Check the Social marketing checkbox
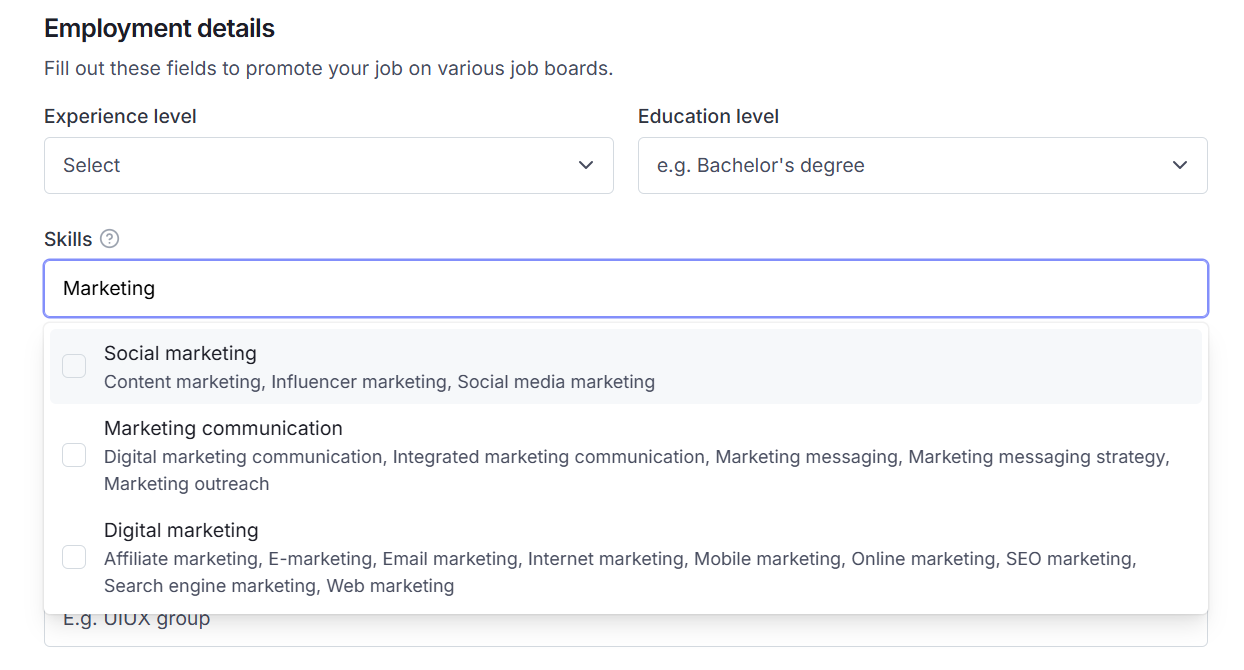The image size is (1244, 670). point(74,367)
